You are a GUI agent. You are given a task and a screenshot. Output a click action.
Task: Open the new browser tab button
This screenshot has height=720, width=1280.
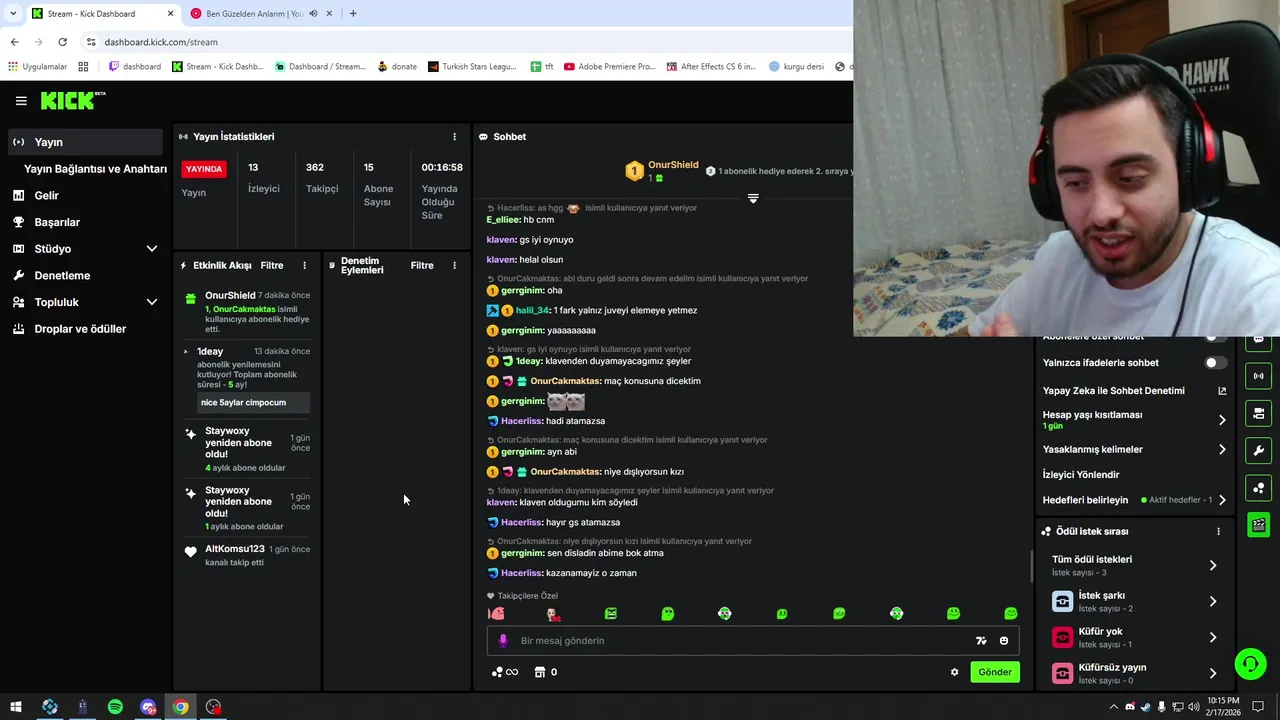click(x=353, y=13)
